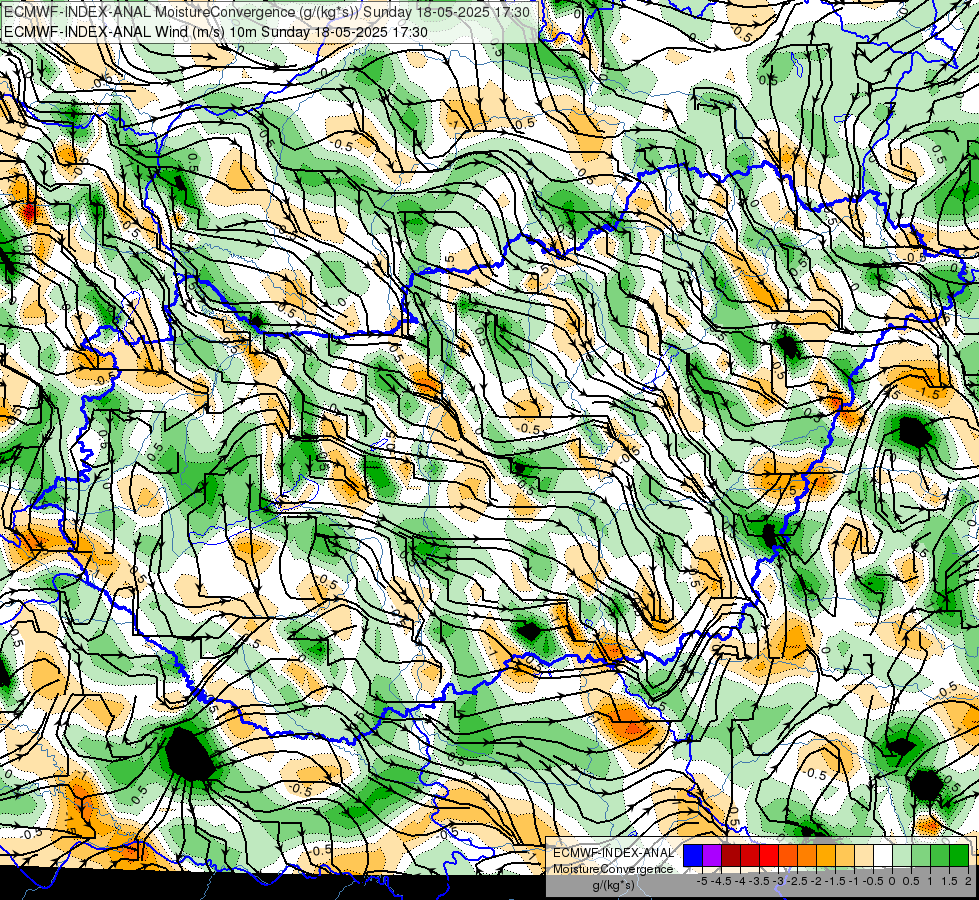This screenshot has height=900, width=979.
Task: Select the pale peach swatch between -1 and -0.5
Action: (864, 856)
